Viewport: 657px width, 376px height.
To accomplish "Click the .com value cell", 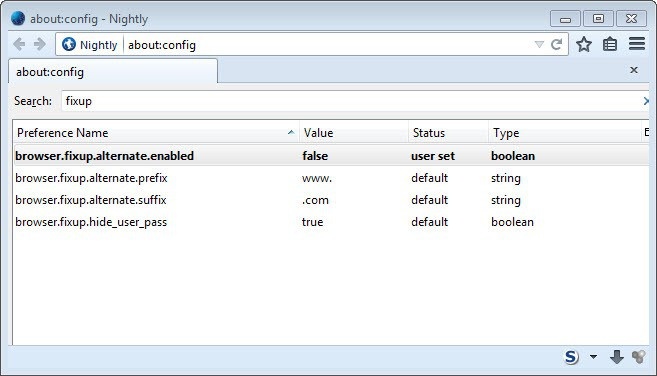I will point(315,200).
